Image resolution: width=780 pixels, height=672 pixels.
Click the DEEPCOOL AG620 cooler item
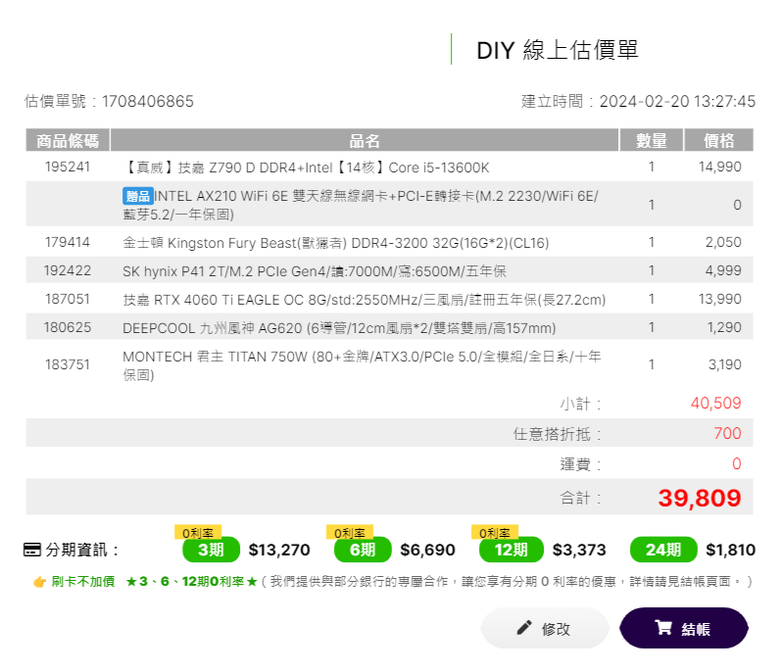[339, 328]
